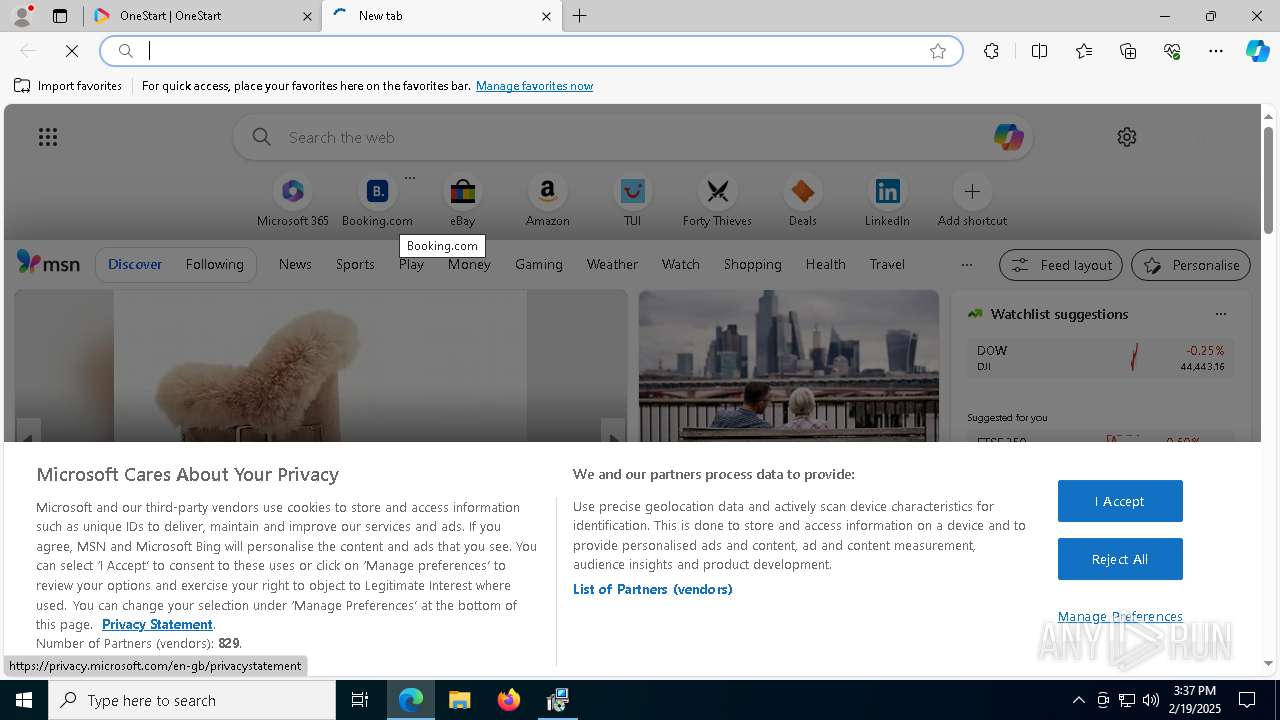Viewport: 1280px width, 720px height.
Task: Open Firefox from the taskbar
Action: pos(509,700)
